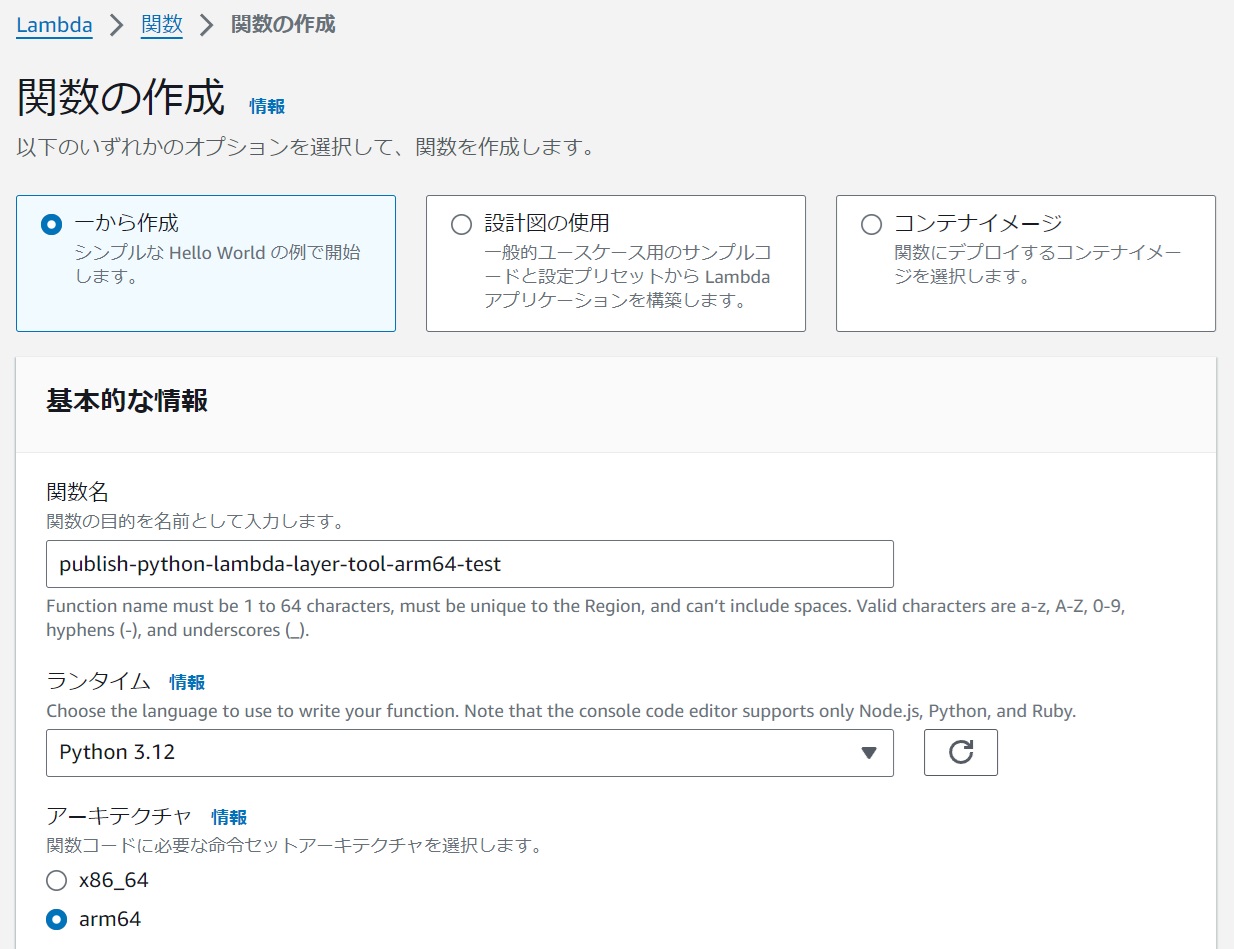Click the current 関数の作成 breadcrumb item
The image size is (1234, 949).
pyautogui.click(x=283, y=25)
